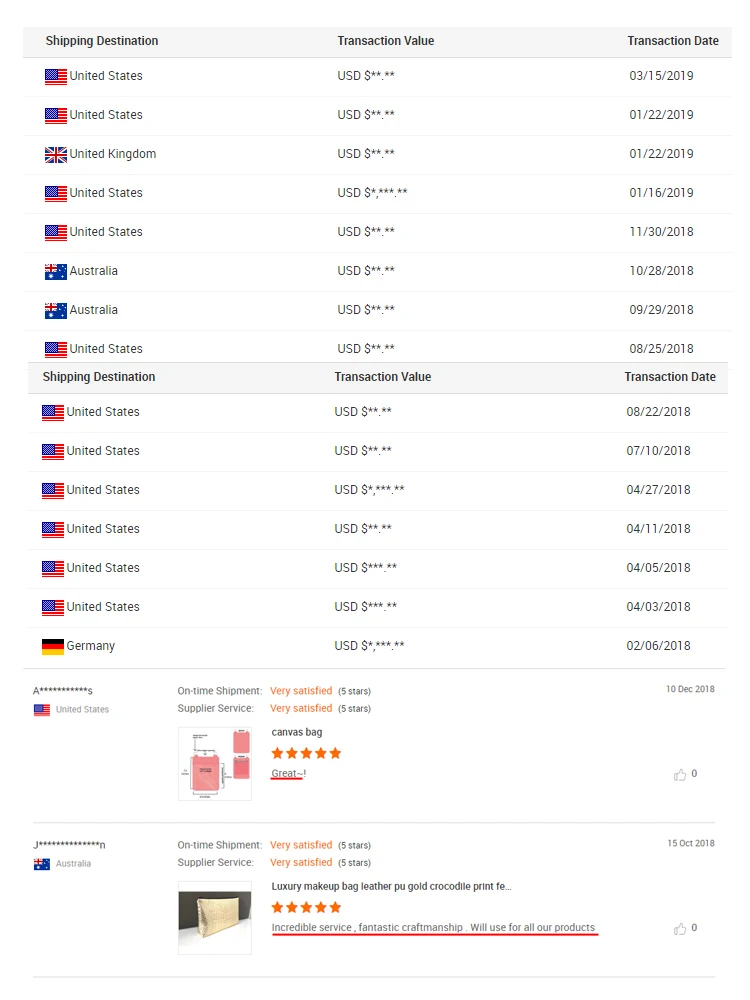The height and width of the screenshot is (1000, 750).
Task: Click thumbs-up icon on canvas bag review
Action: 680,775
